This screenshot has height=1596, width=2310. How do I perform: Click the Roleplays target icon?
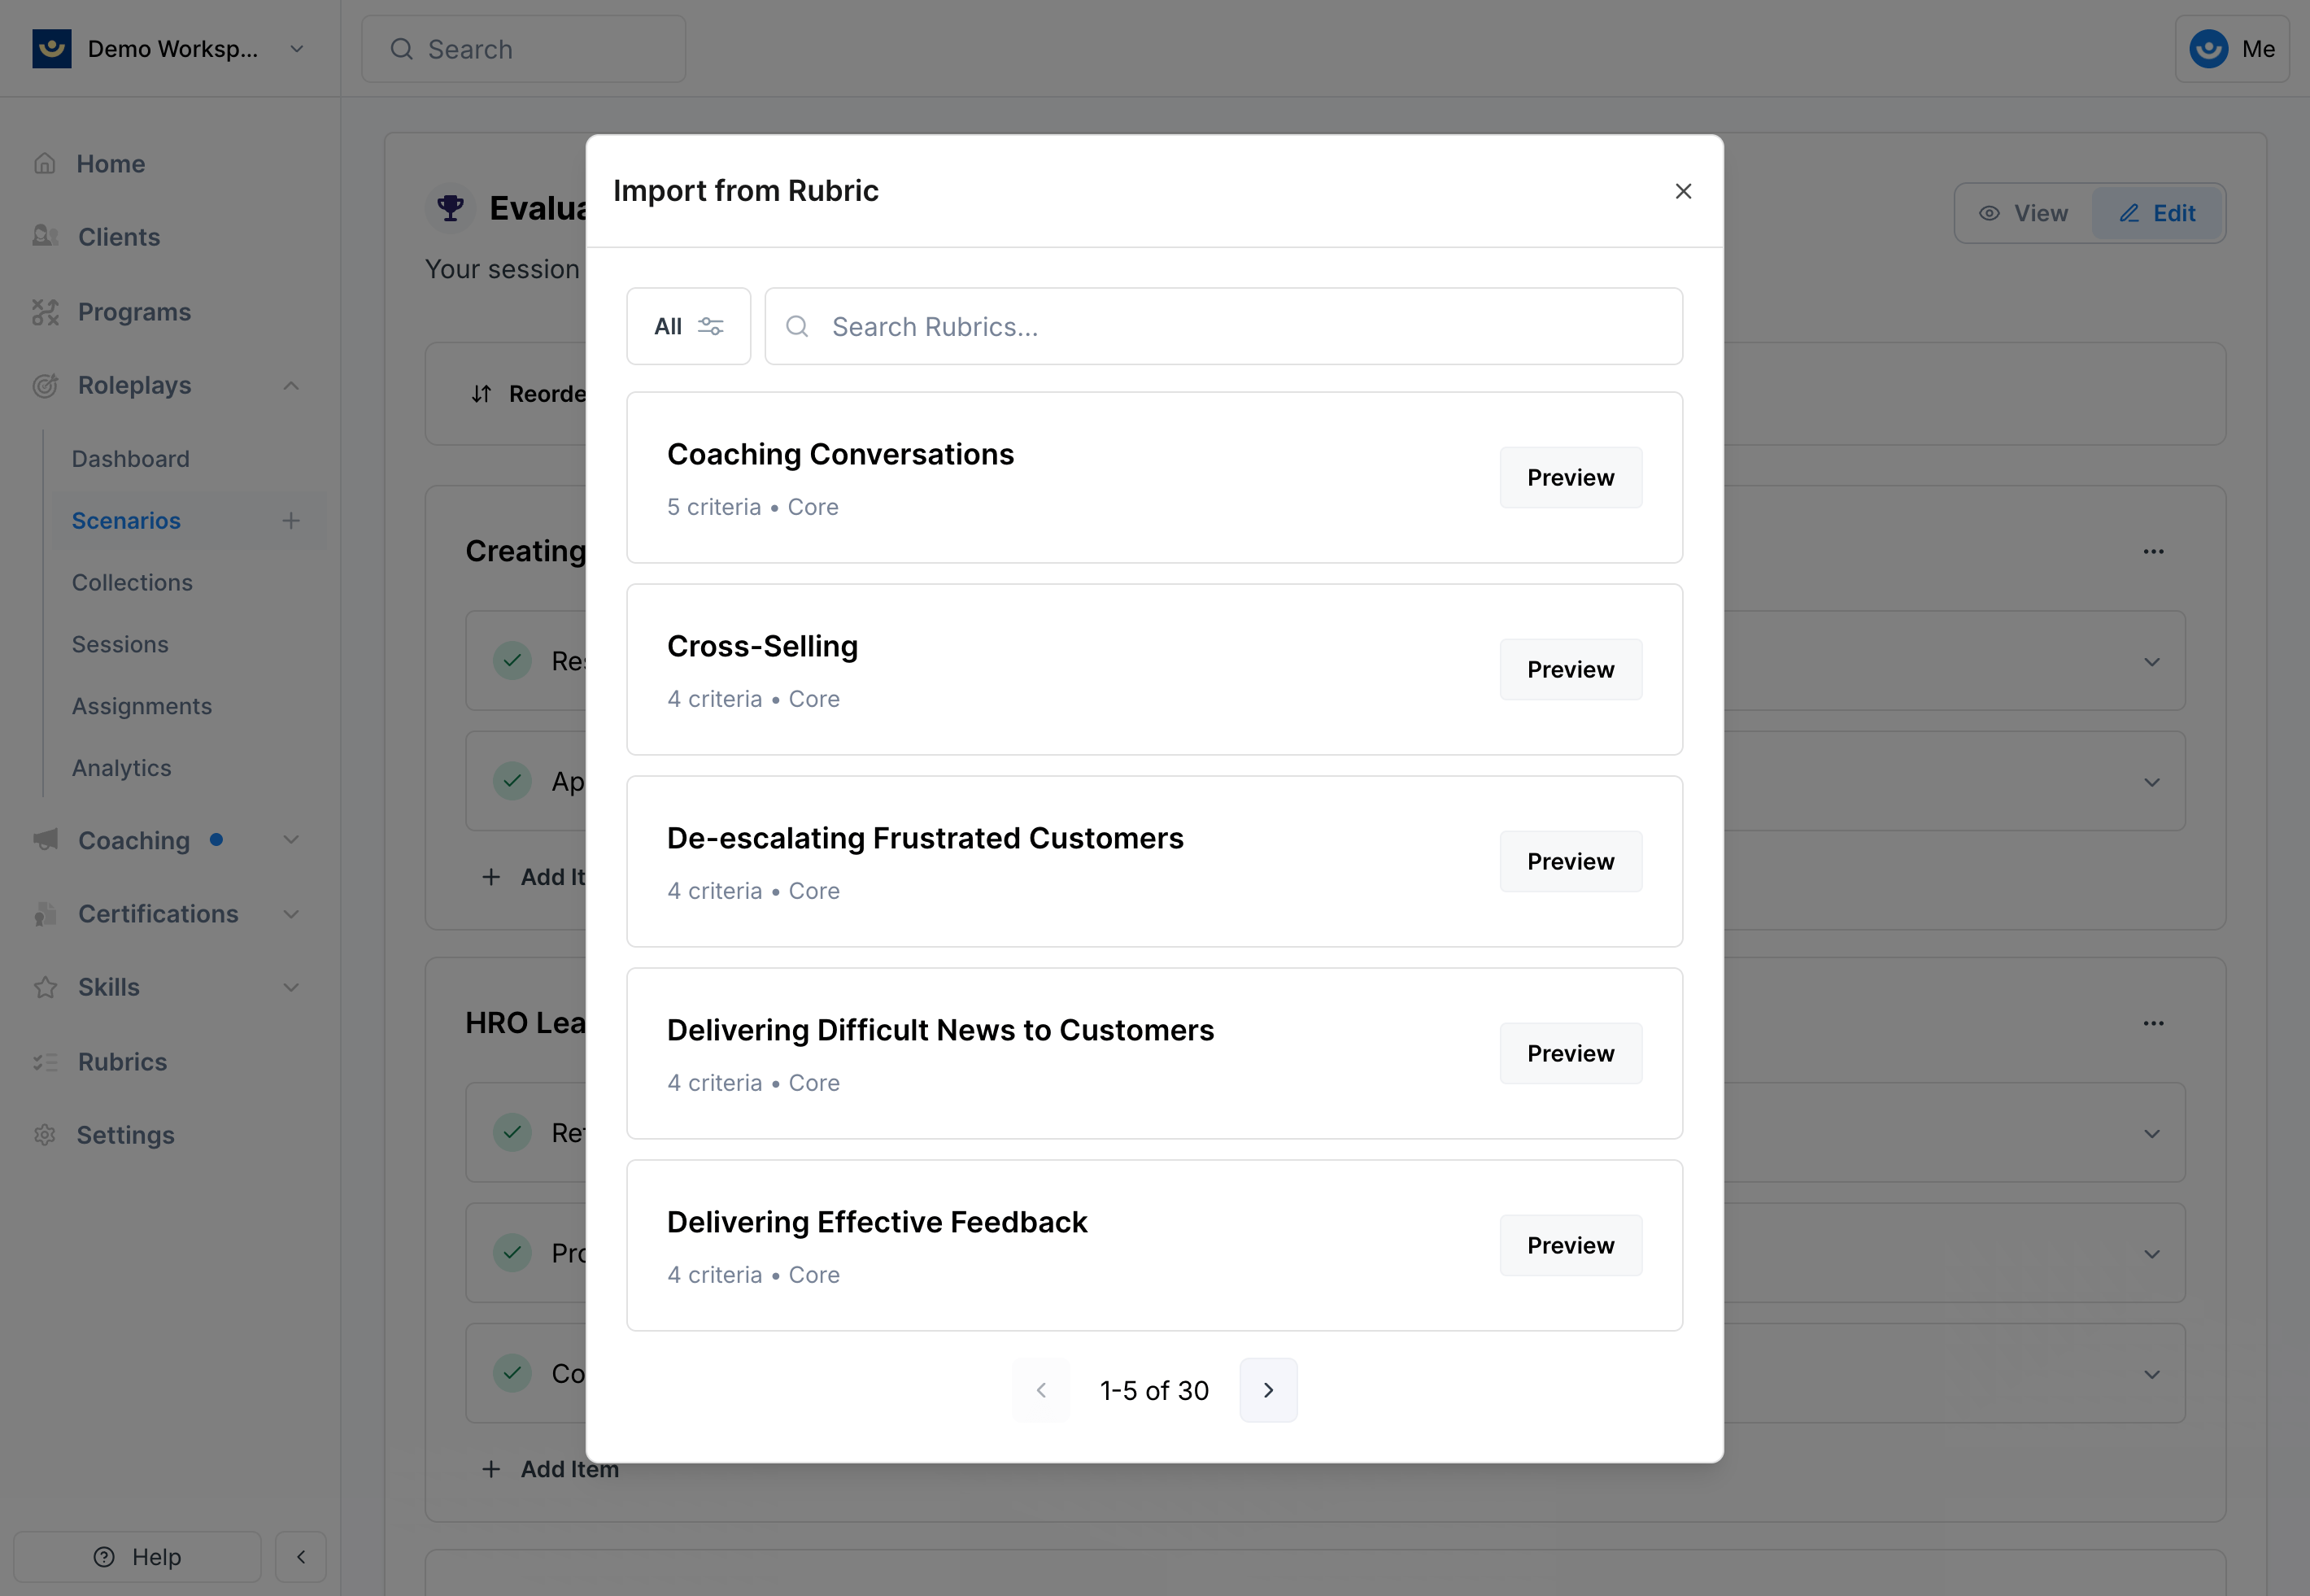tap(45, 386)
